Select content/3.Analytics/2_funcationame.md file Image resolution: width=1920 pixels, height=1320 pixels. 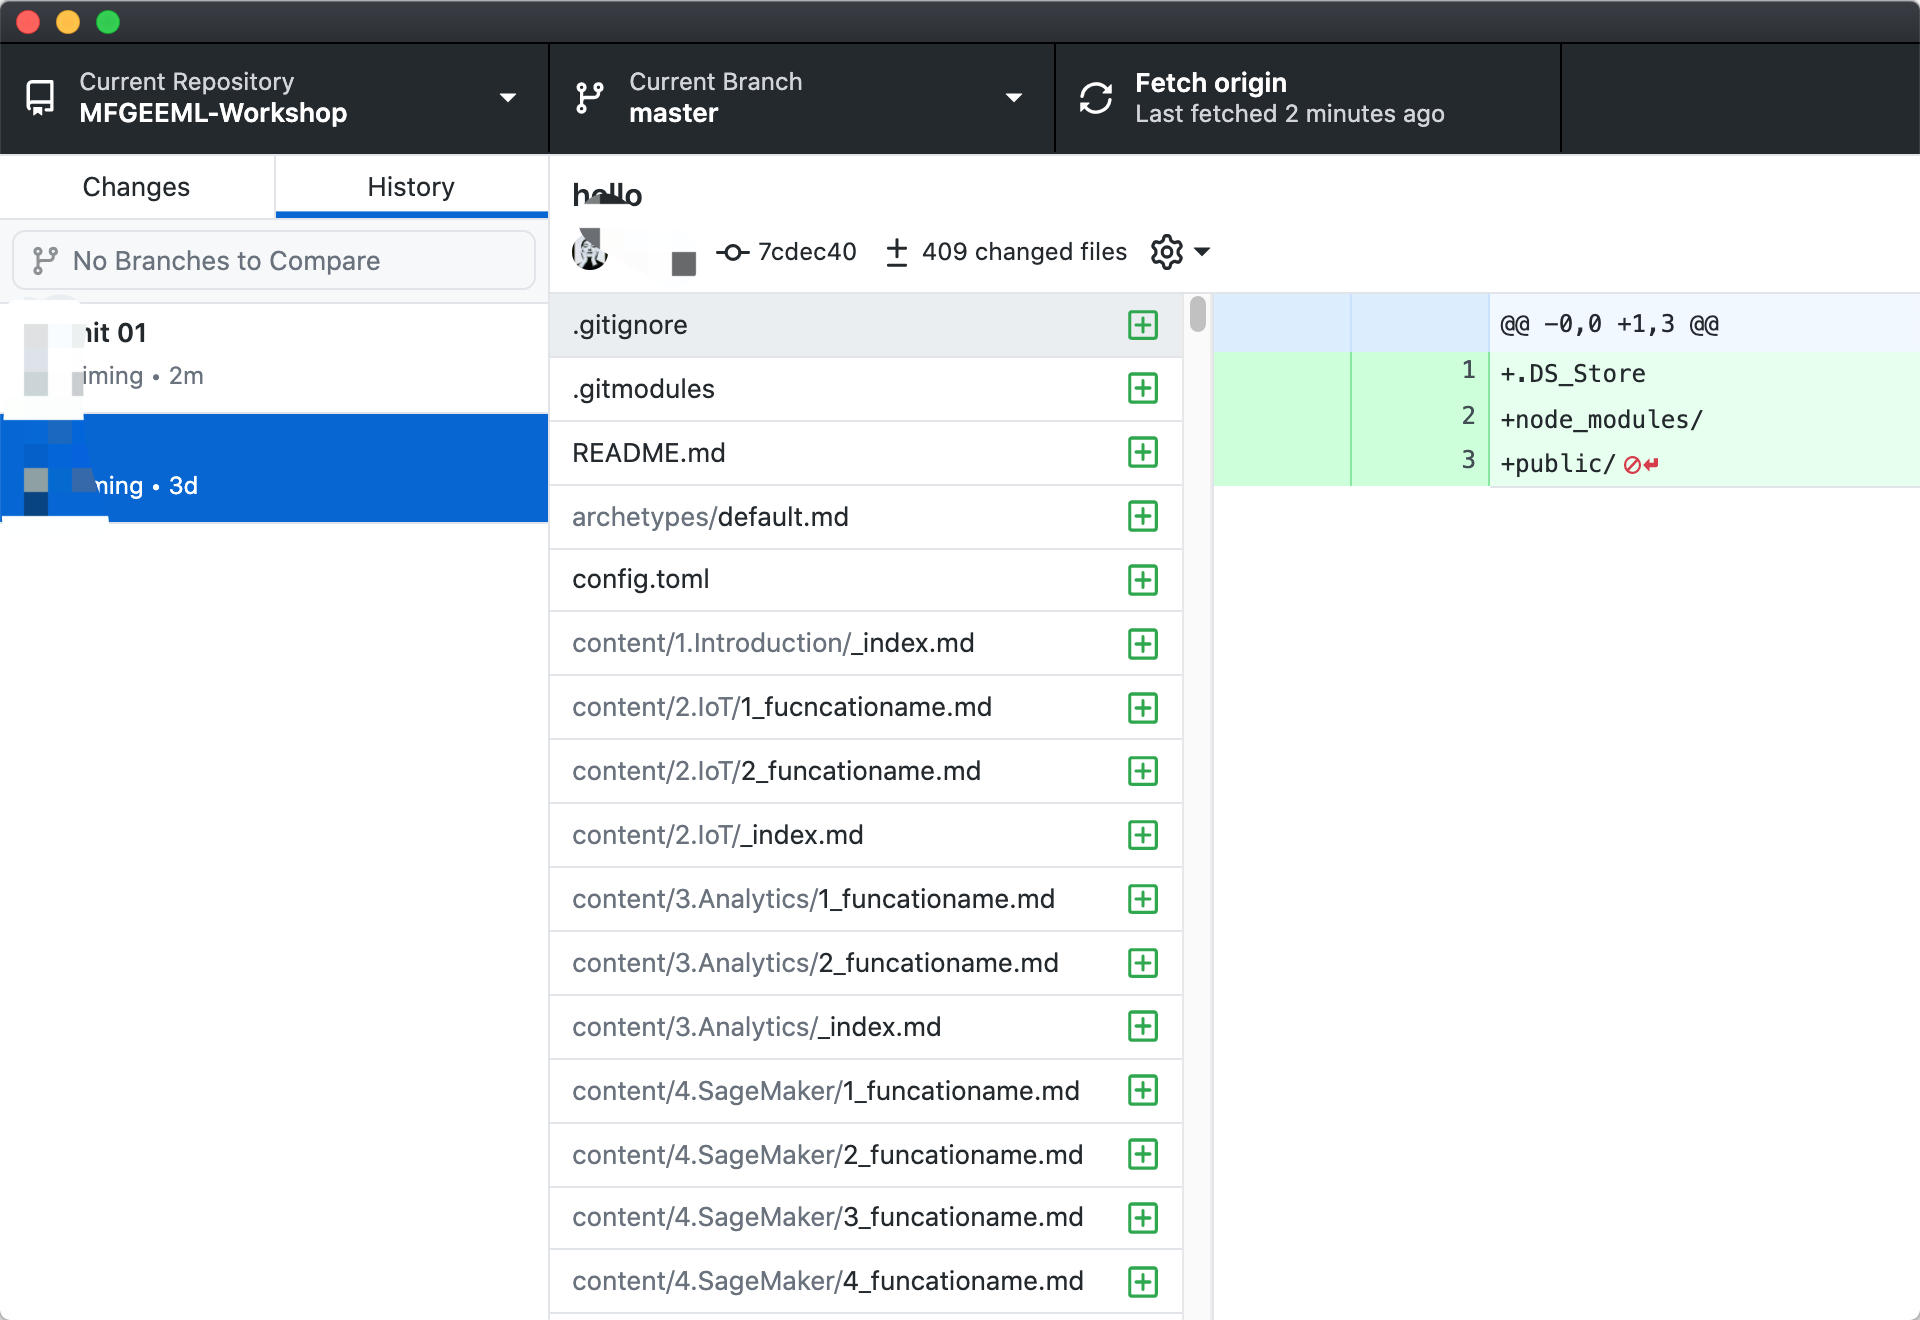click(866, 963)
